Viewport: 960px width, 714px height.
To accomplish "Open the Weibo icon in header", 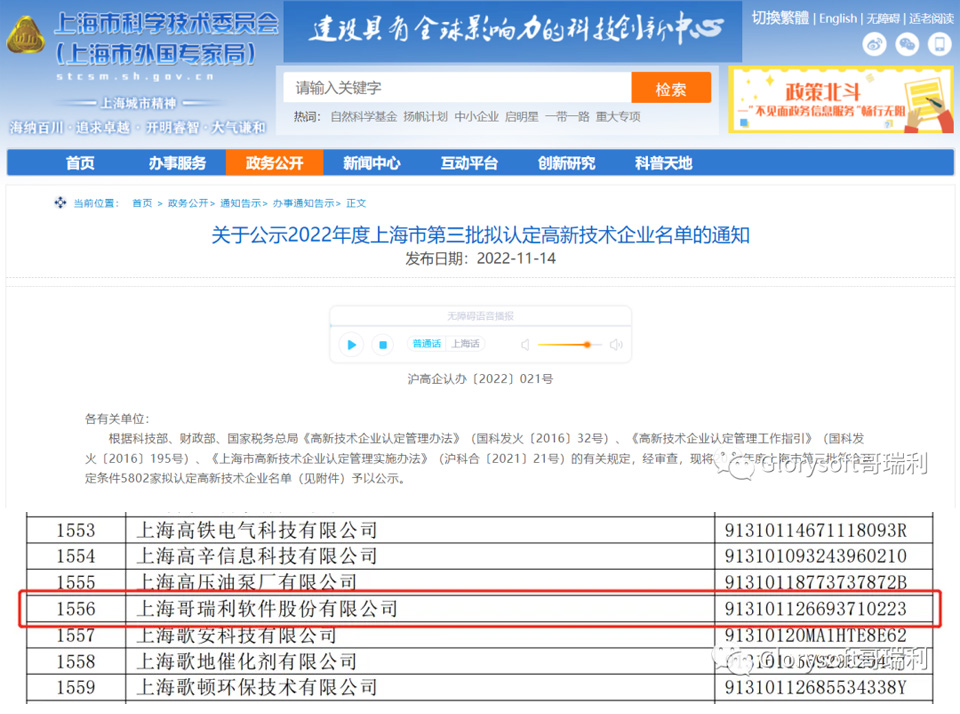I will coord(874,44).
